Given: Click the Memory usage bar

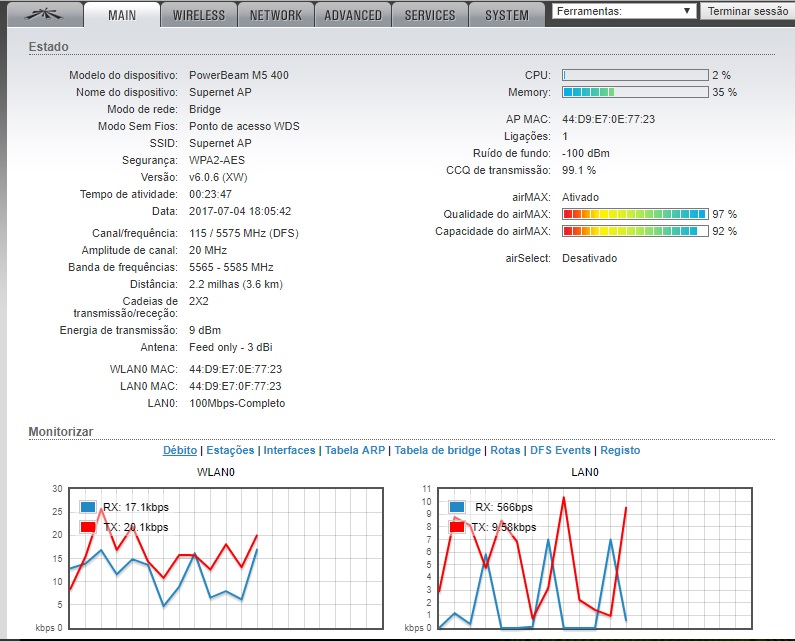Looking at the screenshot, I should click(635, 92).
